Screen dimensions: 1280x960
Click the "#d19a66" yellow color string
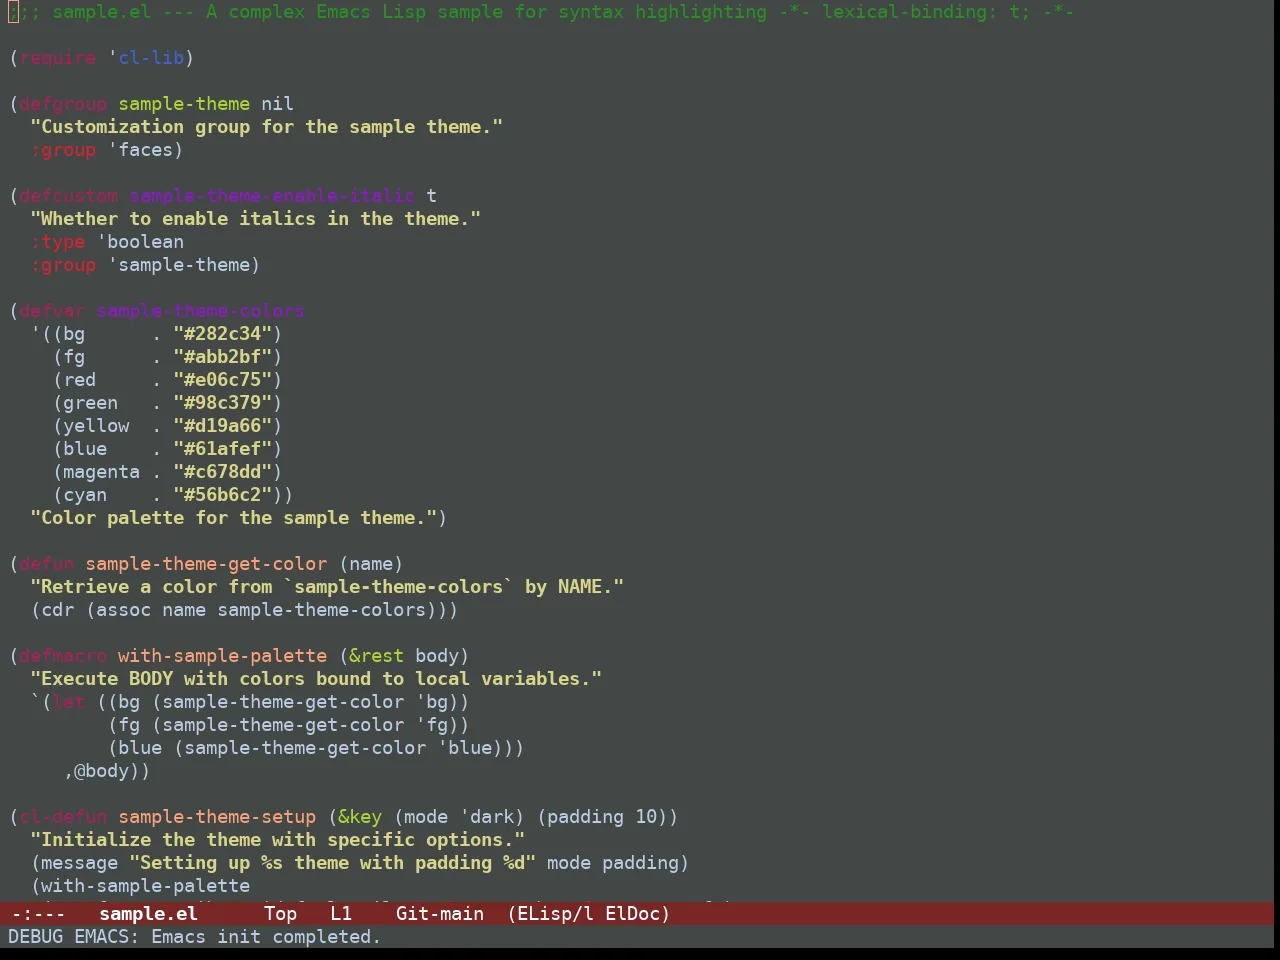[x=223, y=426]
